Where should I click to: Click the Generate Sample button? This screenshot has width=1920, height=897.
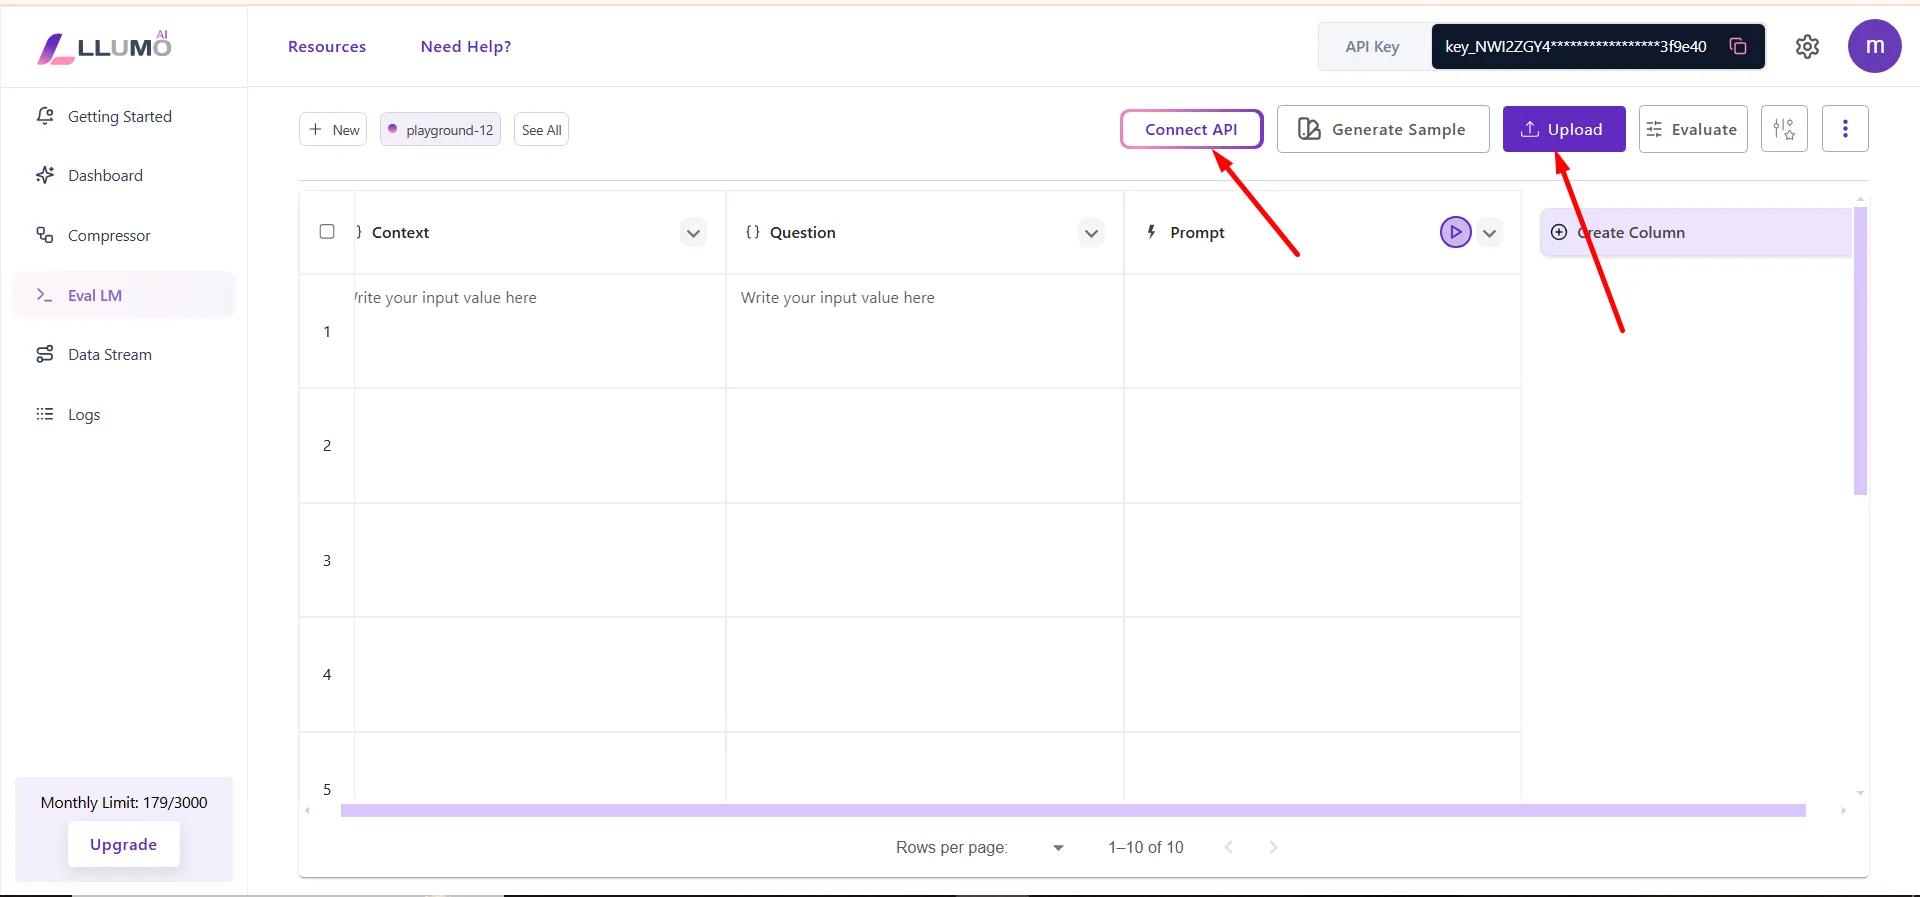tap(1383, 129)
